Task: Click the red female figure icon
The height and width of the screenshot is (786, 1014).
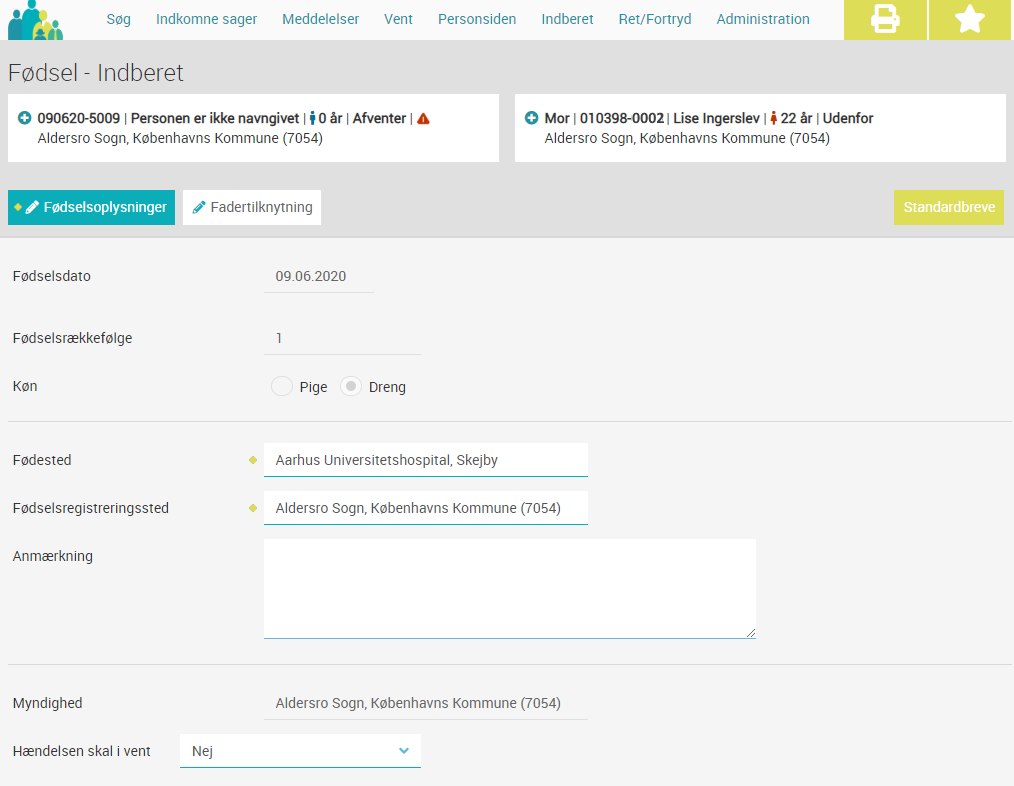Action: tap(773, 118)
